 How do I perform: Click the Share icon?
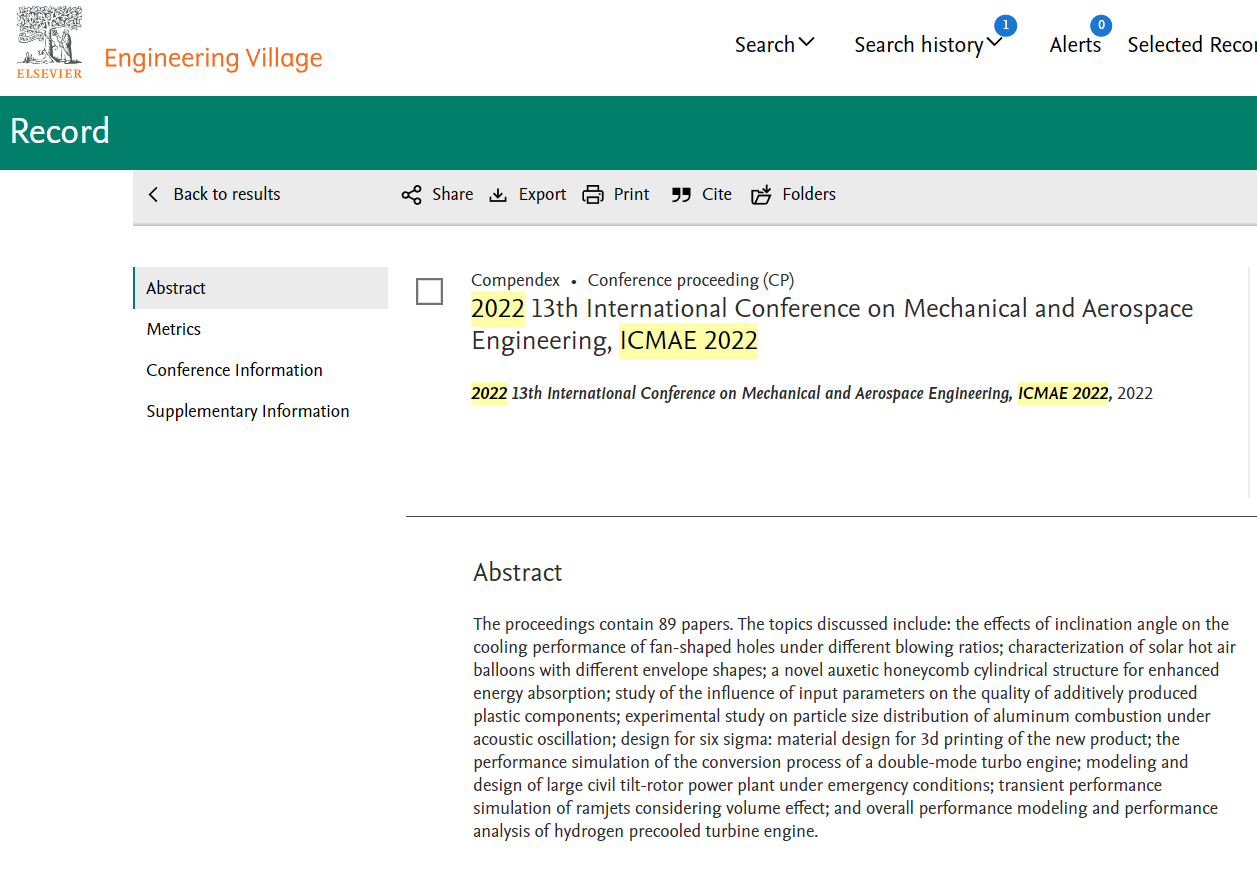411,195
